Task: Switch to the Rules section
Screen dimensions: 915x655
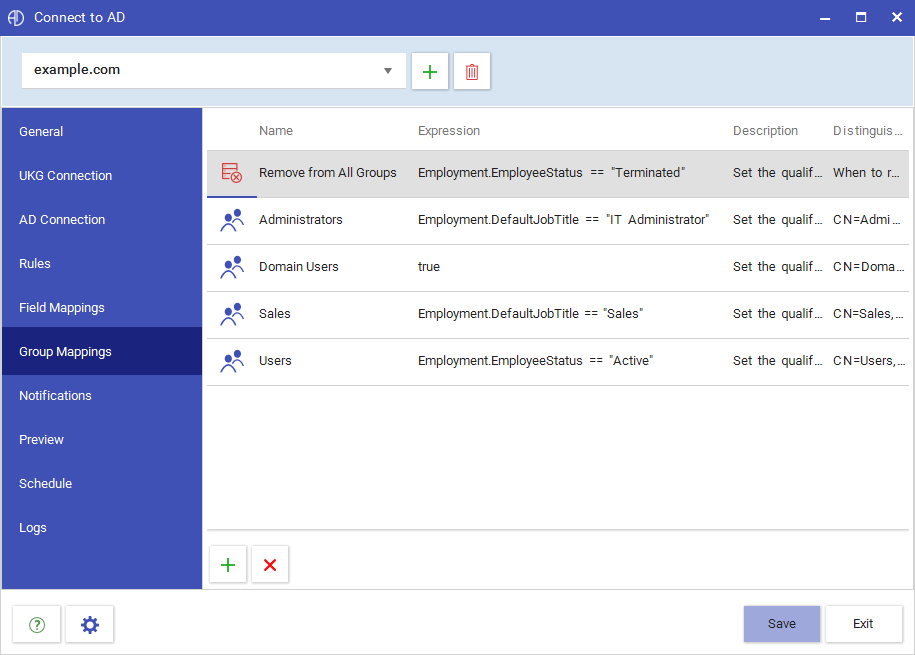Action: pos(102,264)
